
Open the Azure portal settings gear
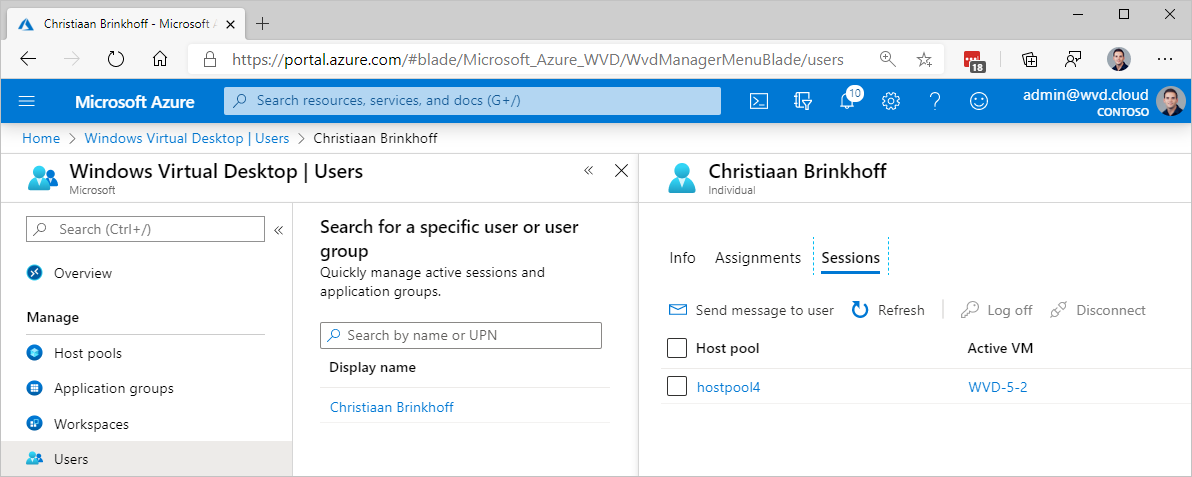click(891, 101)
